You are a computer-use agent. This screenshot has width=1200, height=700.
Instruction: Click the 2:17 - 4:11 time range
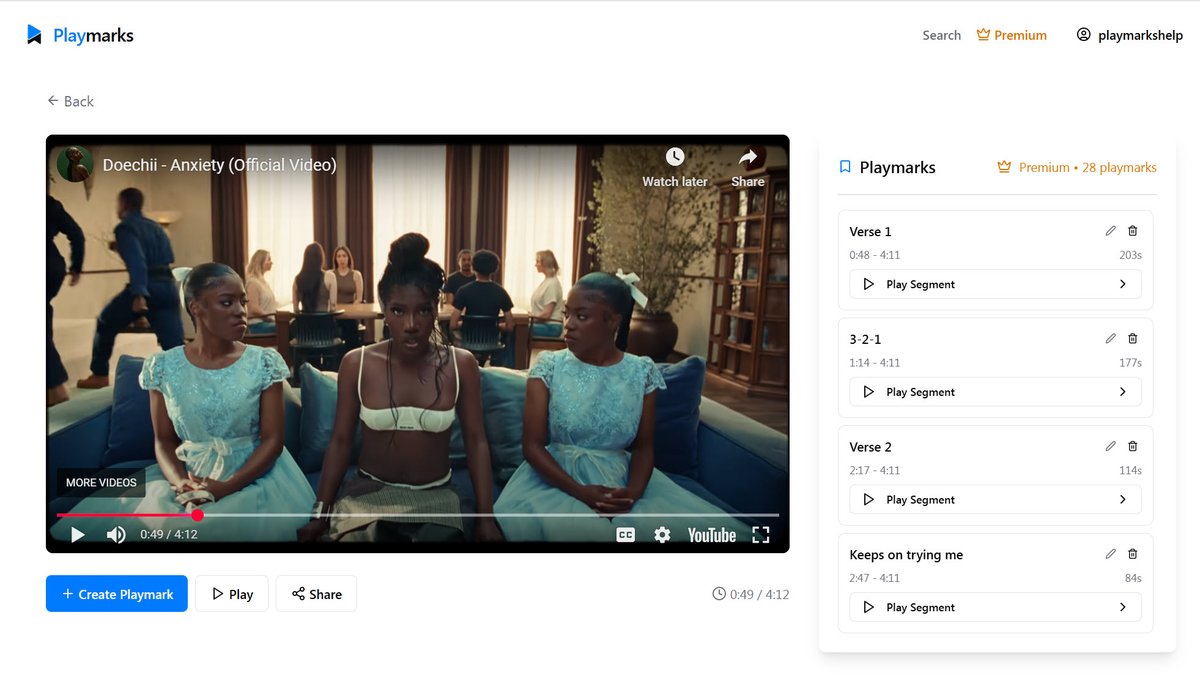[874, 470]
